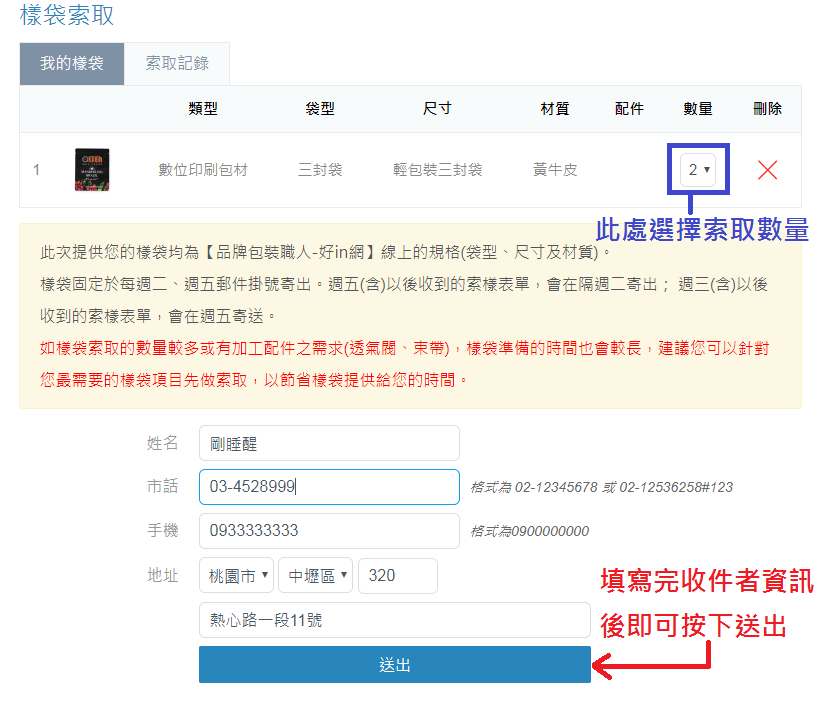Open the 中壢區 district dropdown
818x703 pixels.
[316, 576]
